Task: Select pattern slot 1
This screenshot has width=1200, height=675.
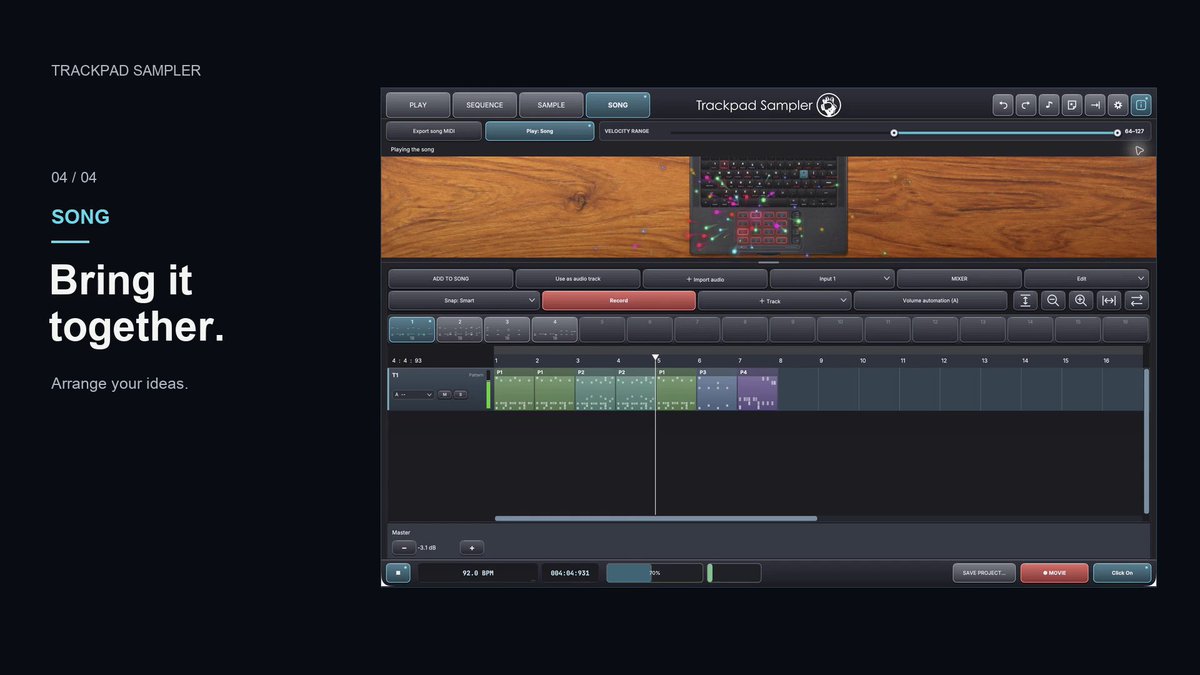Action: 412,329
